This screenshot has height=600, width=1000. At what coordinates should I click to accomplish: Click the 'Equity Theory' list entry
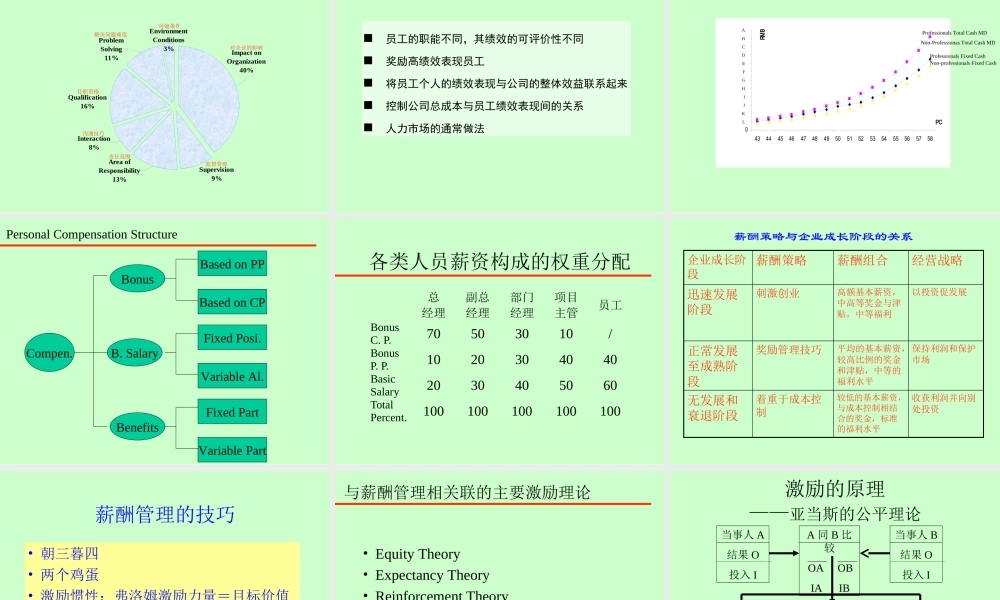click(x=416, y=554)
